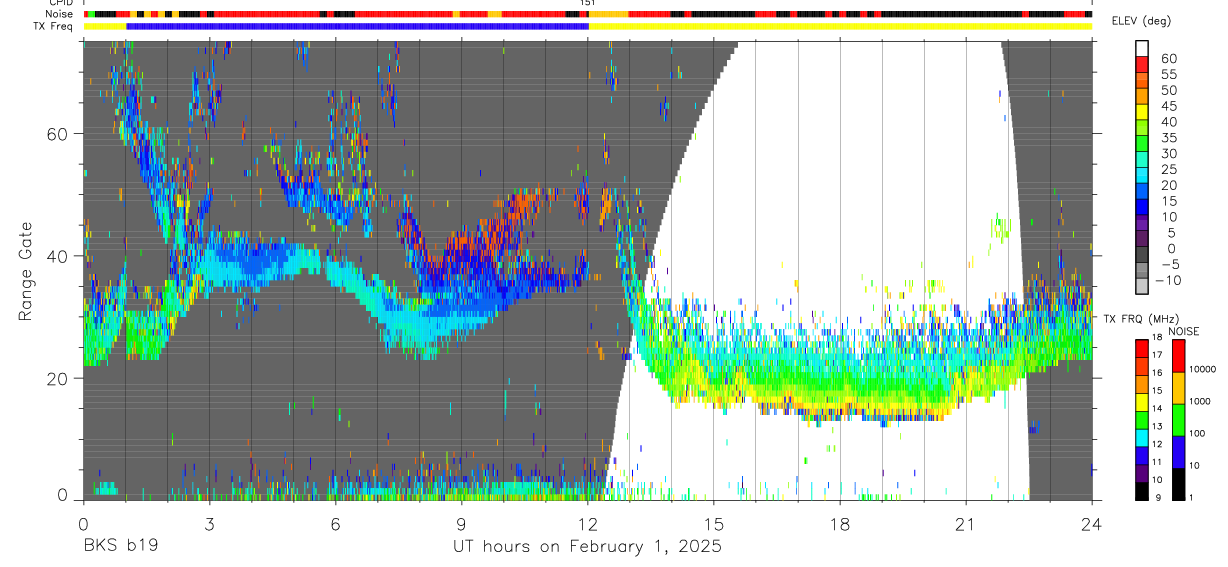The image size is (1228, 567).
Task: Click the "BKS b19" radar beam label
Action: [120, 547]
